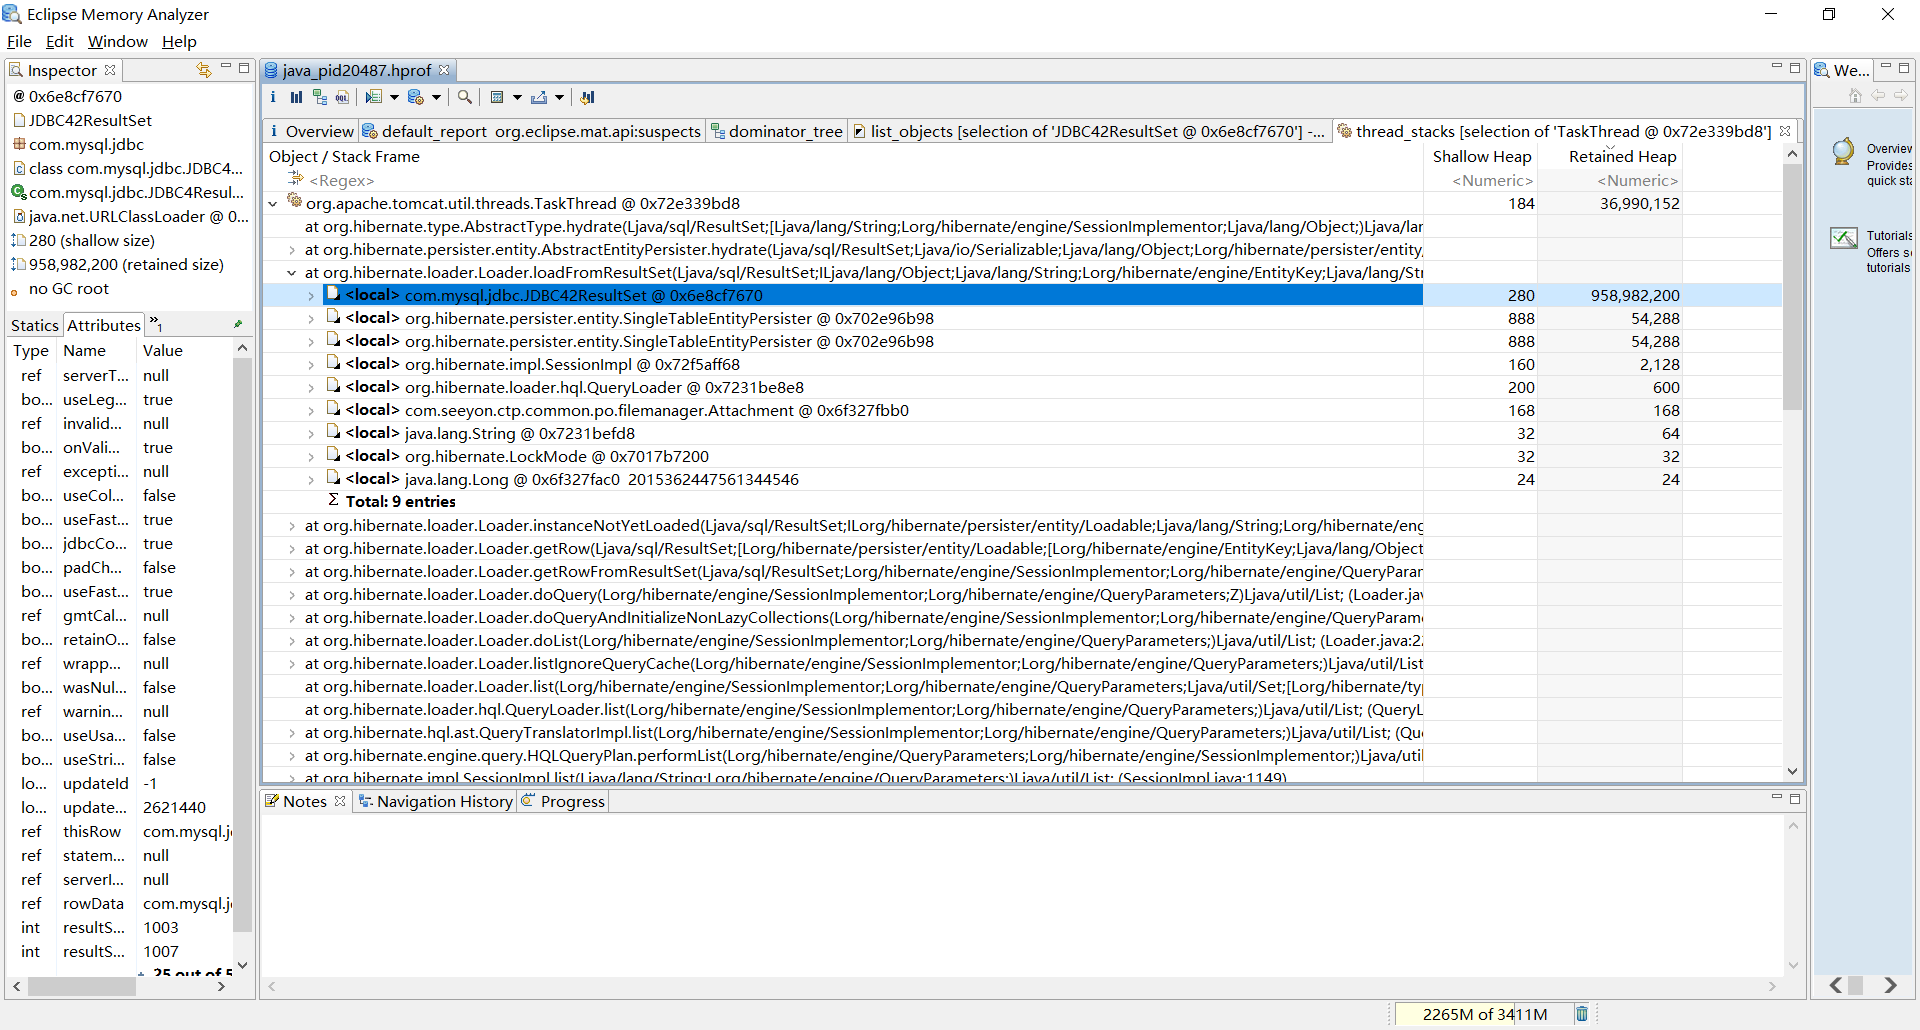Click the Overview globe icon in Welcome pane

click(x=1843, y=152)
